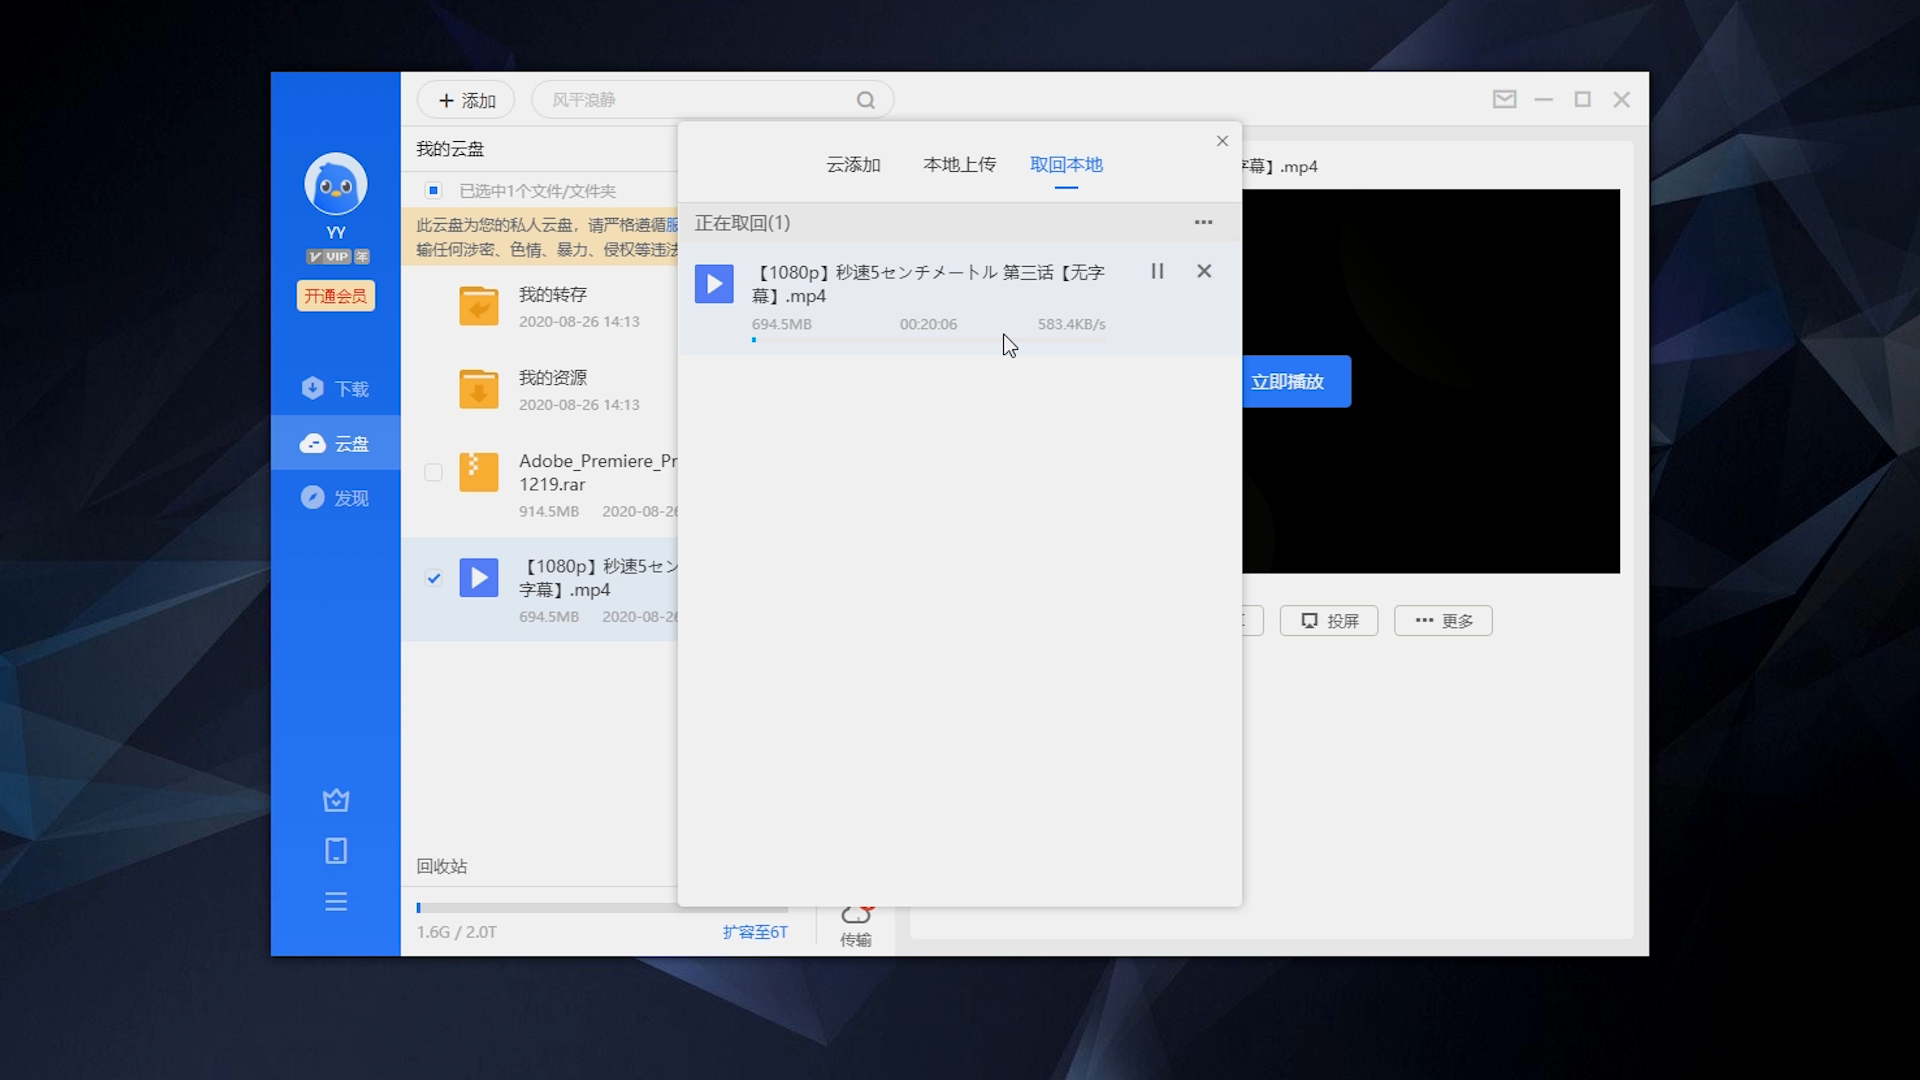The image size is (1920, 1080).
Task: Pause the retrieving mp4 download
Action: pyautogui.click(x=1157, y=271)
